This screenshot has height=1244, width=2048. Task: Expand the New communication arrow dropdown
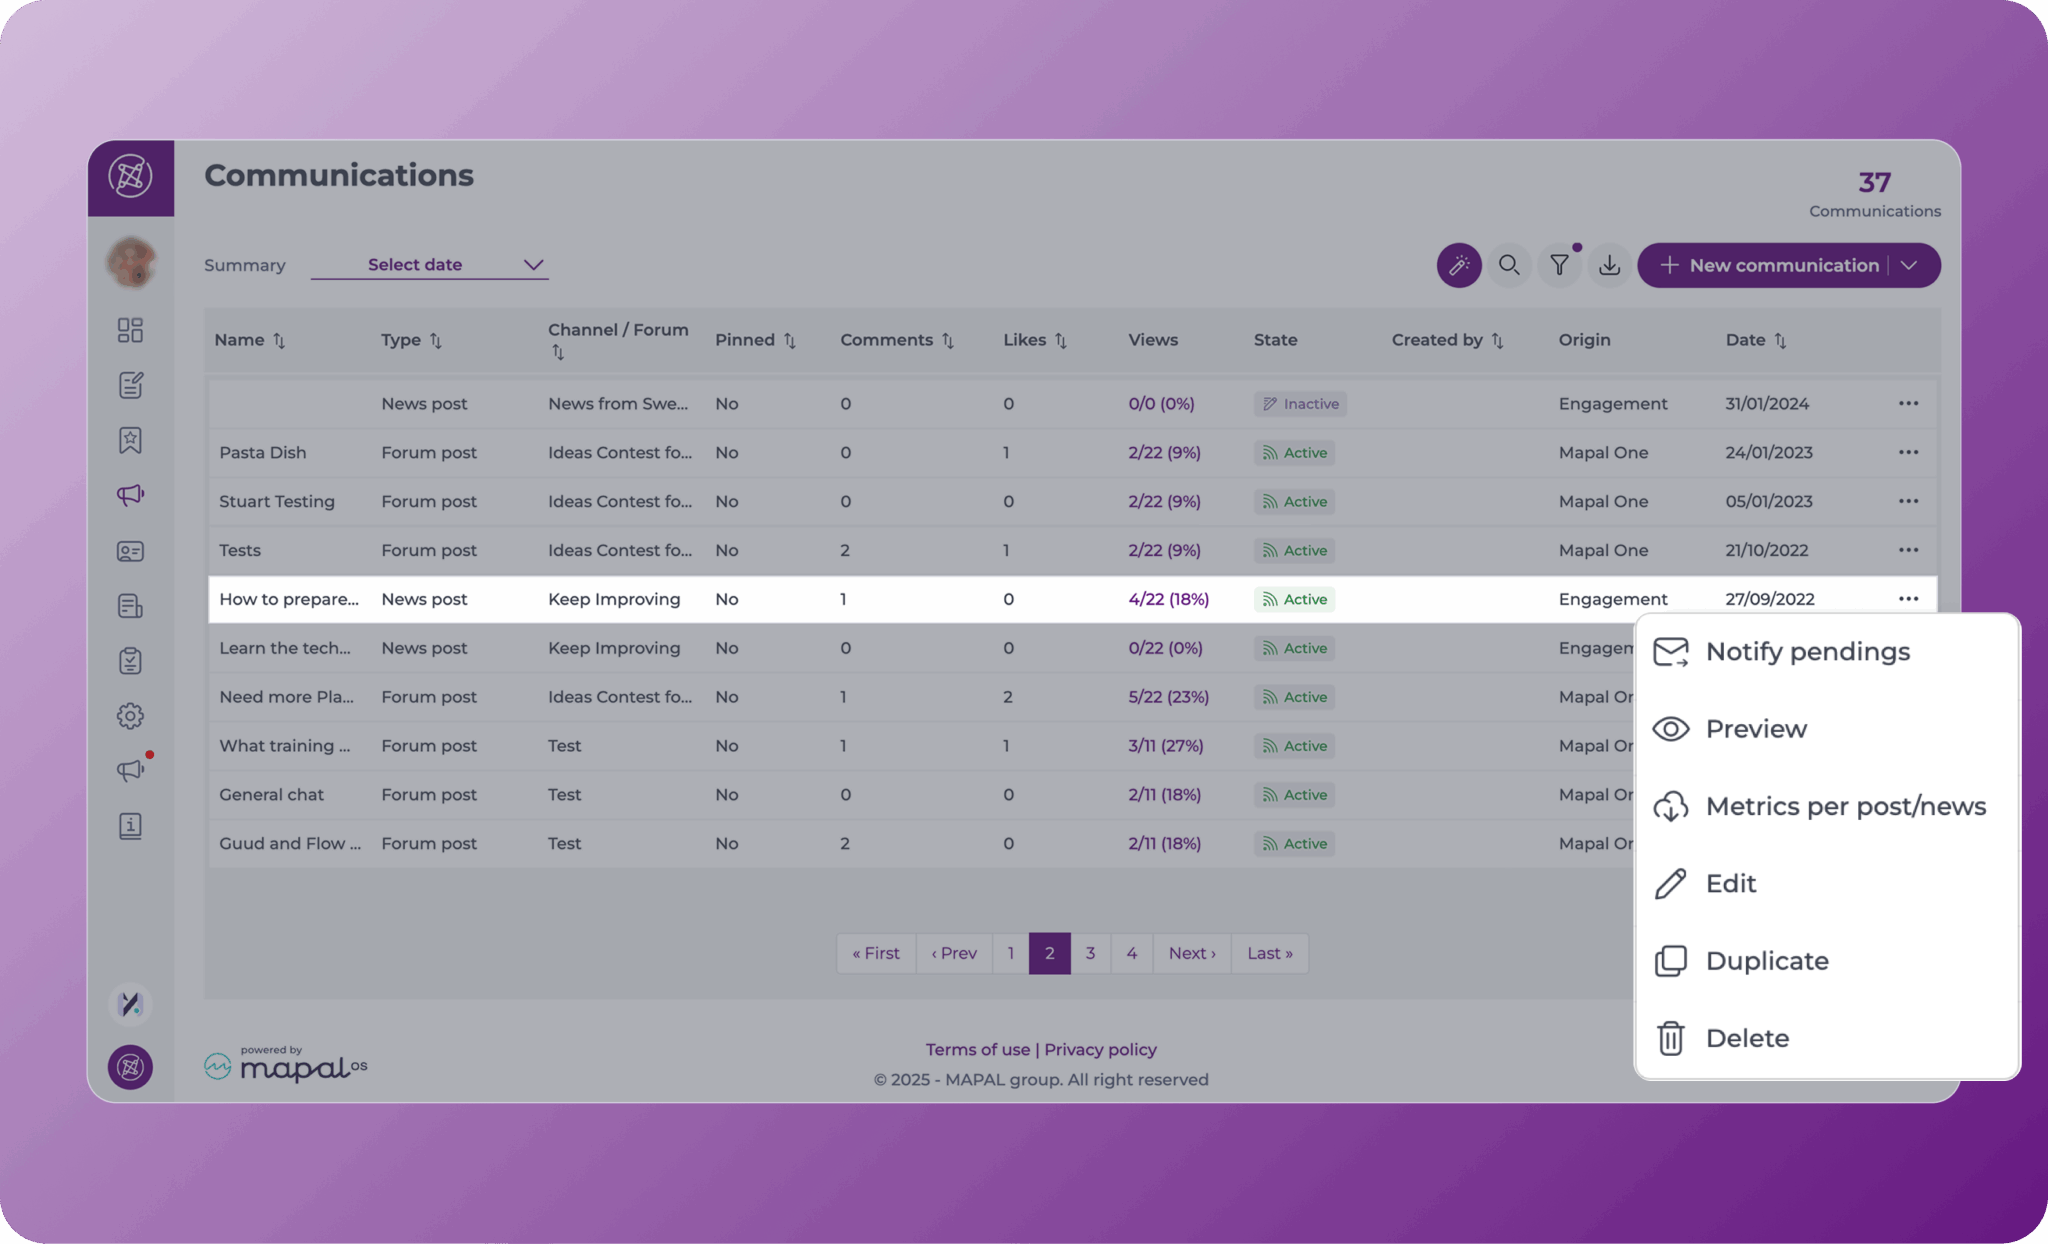tap(1909, 266)
